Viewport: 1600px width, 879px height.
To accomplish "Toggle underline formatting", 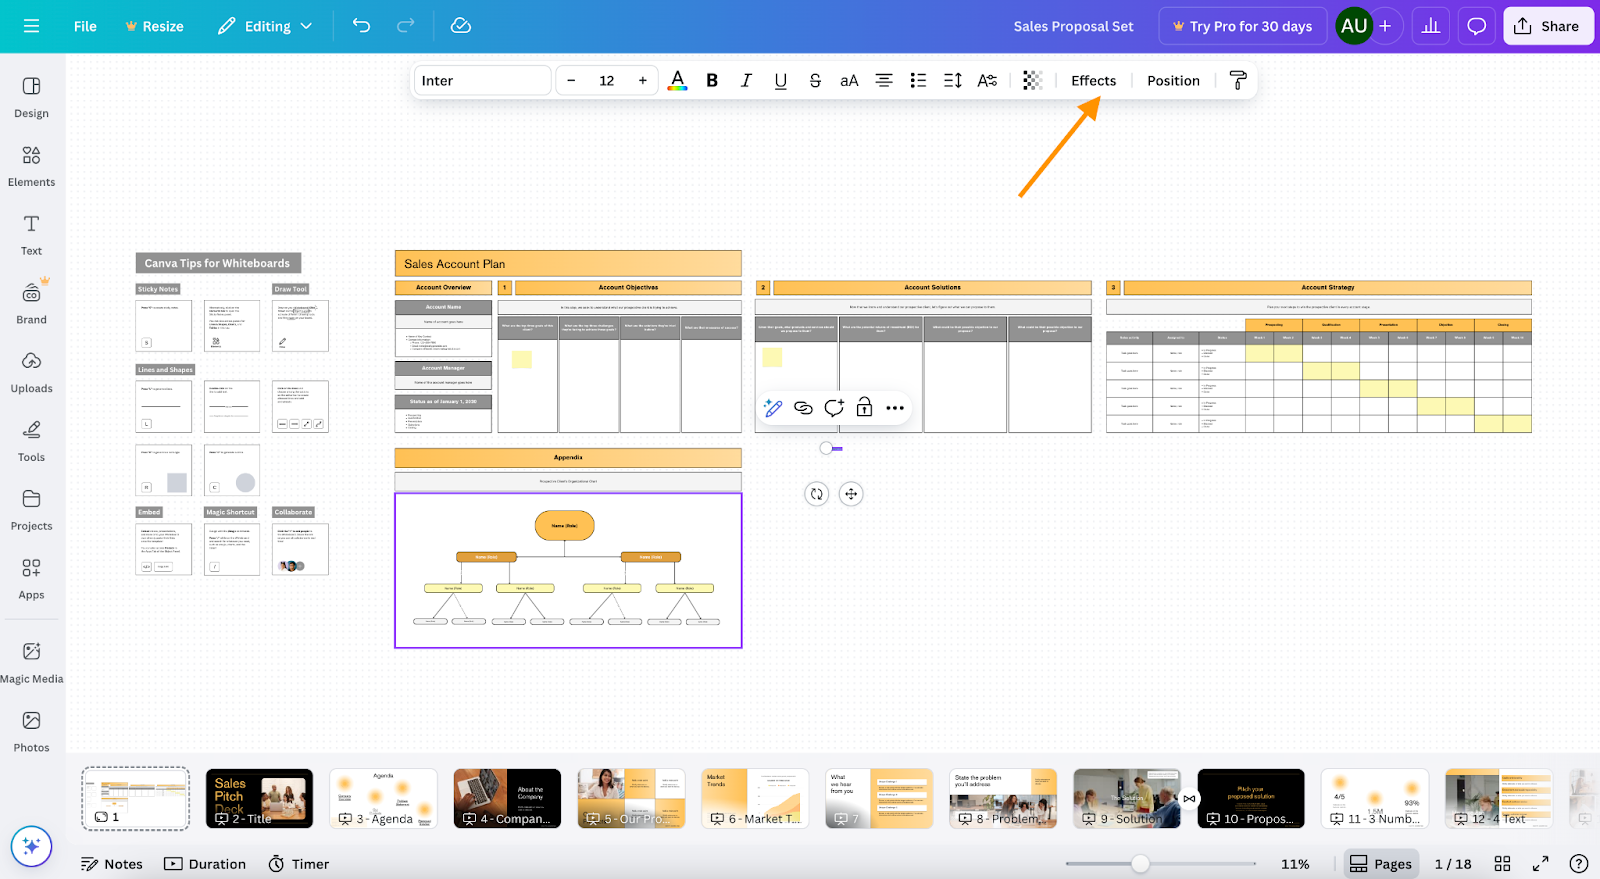I will (780, 81).
